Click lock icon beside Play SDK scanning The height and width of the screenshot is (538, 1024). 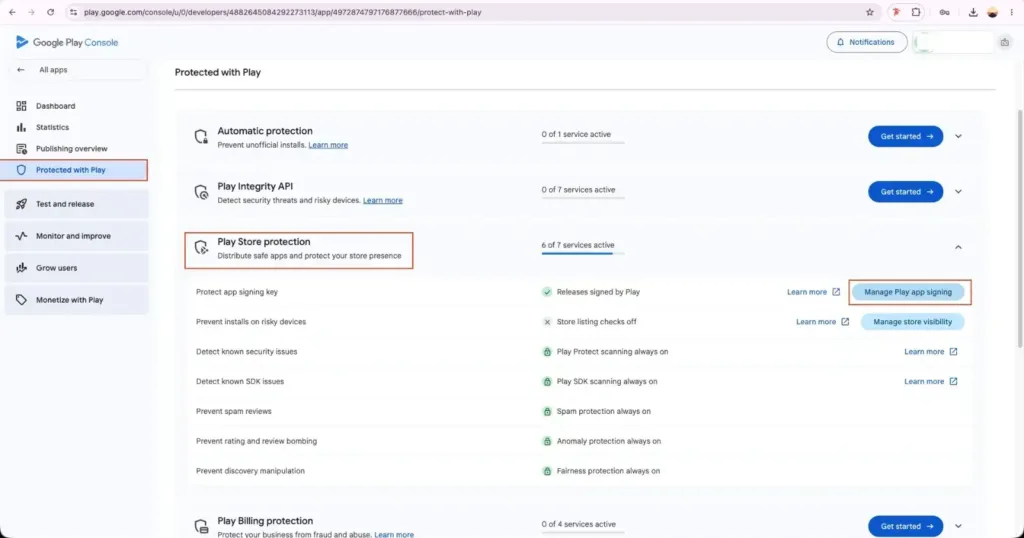(x=547, y=381)
